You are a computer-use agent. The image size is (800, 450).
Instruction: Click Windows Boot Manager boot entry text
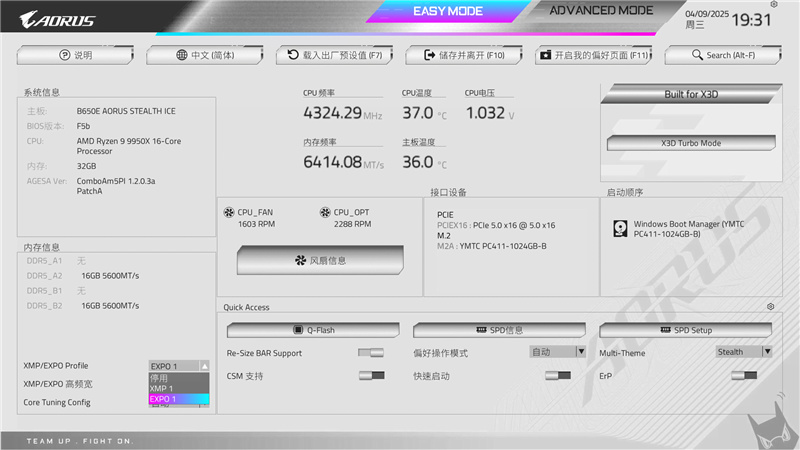(689, 229)
